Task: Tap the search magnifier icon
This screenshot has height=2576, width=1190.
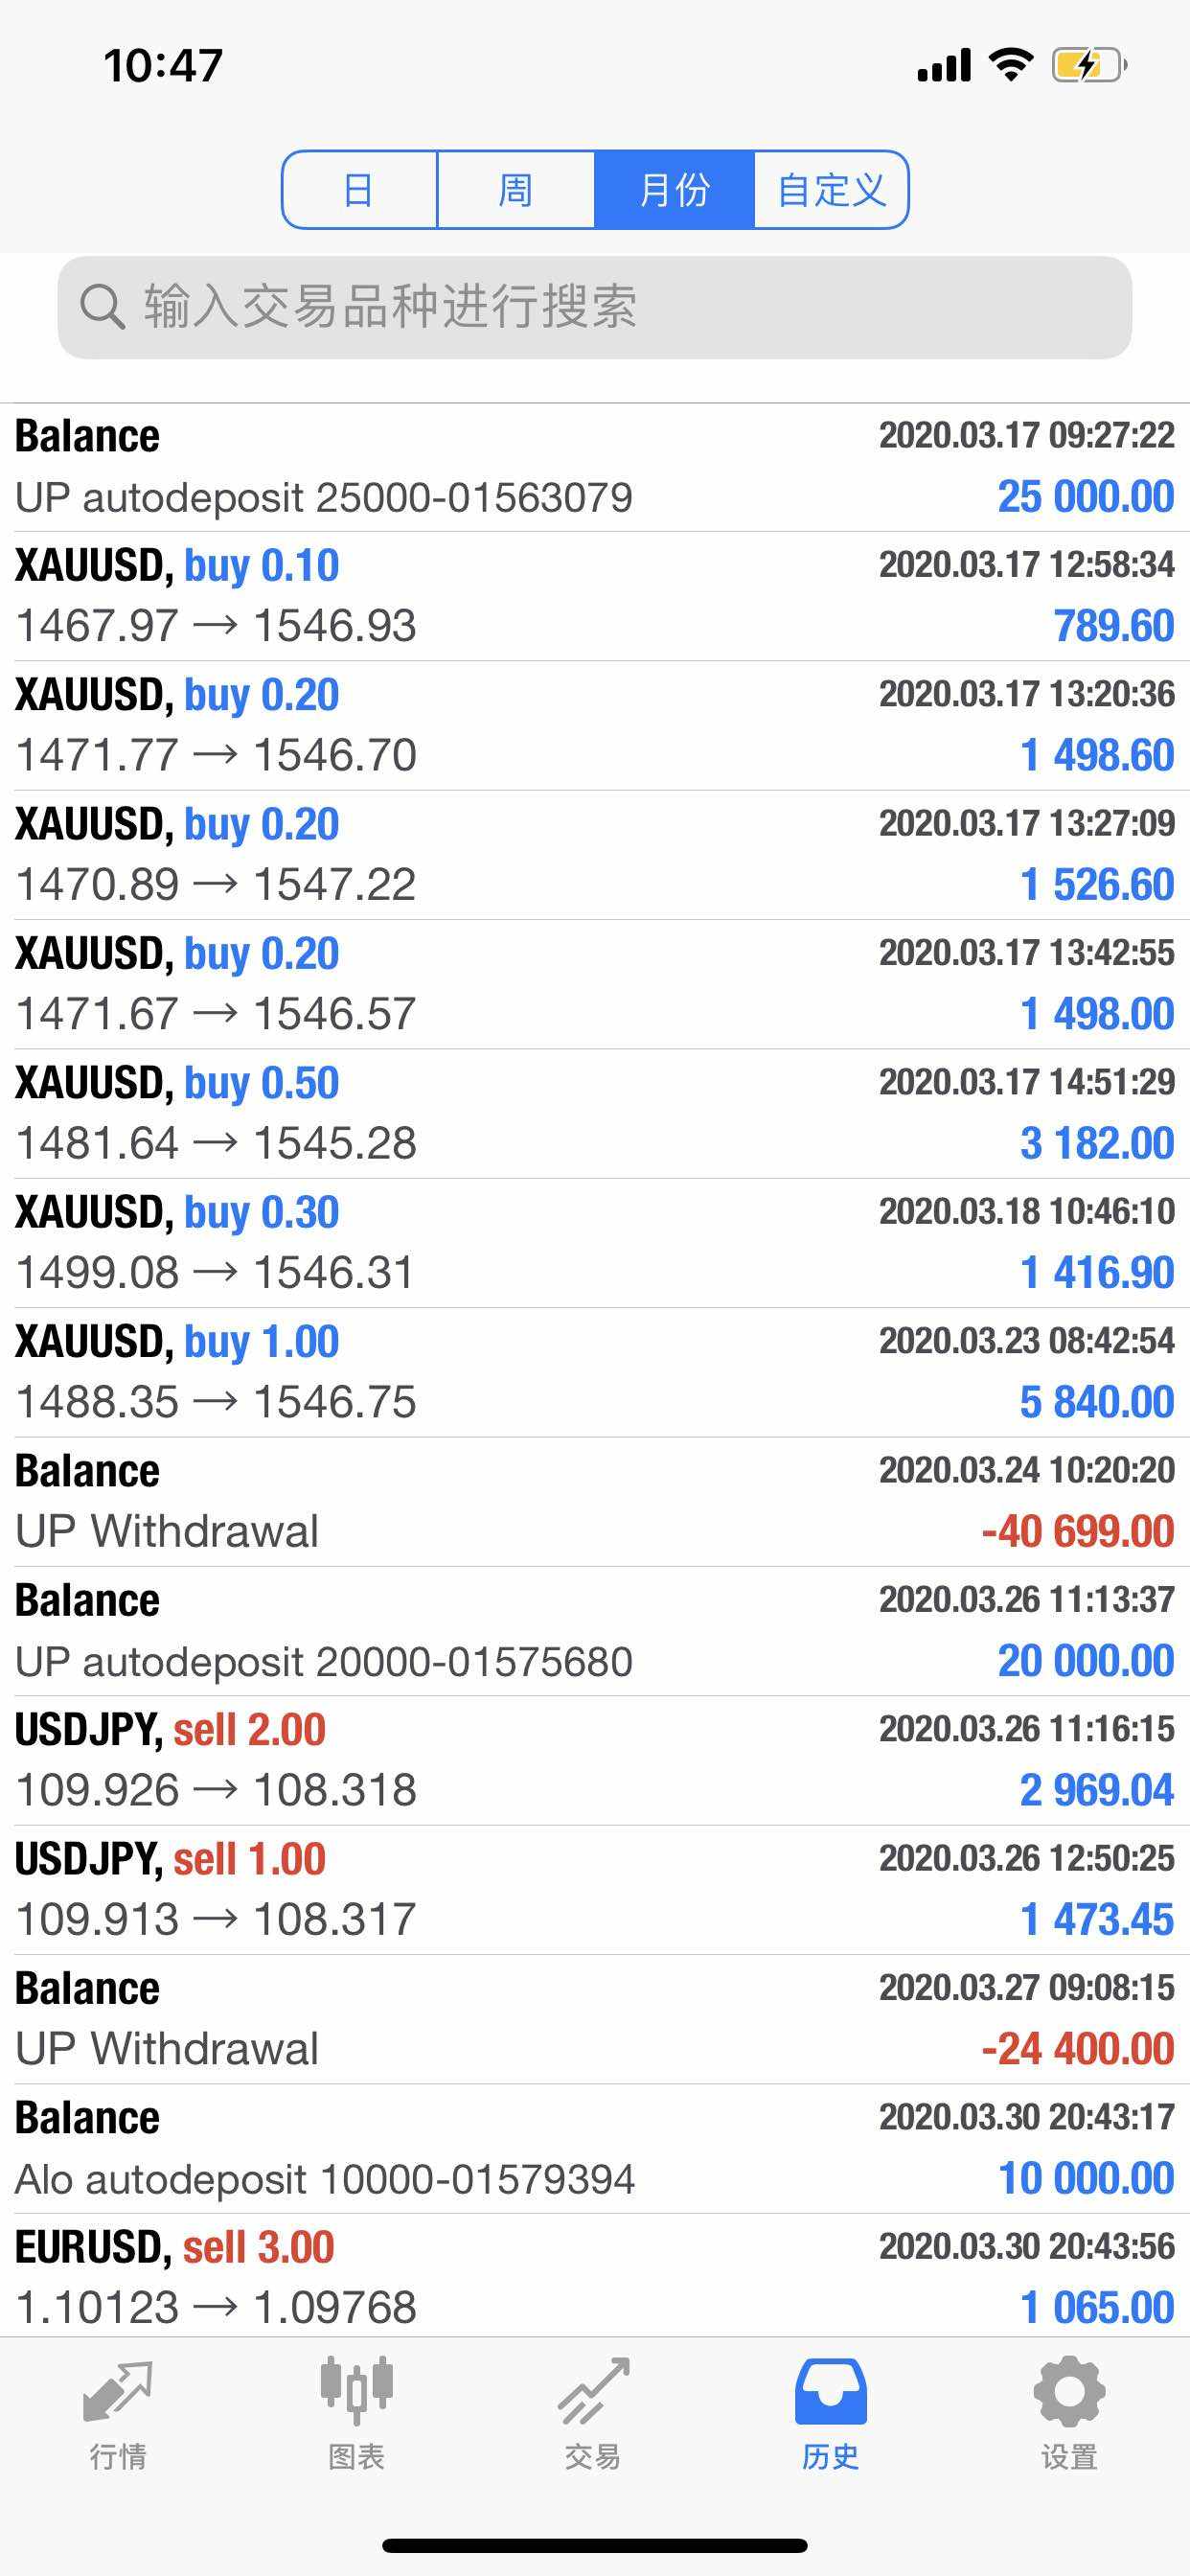Action: coord(102,307)
